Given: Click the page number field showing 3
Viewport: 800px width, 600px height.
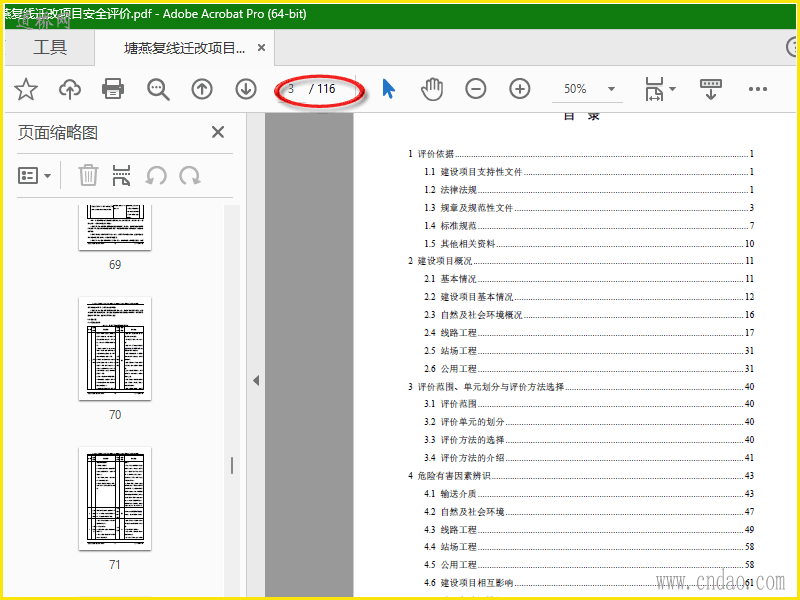Looking at the screenshot, I should coord(291,89).
